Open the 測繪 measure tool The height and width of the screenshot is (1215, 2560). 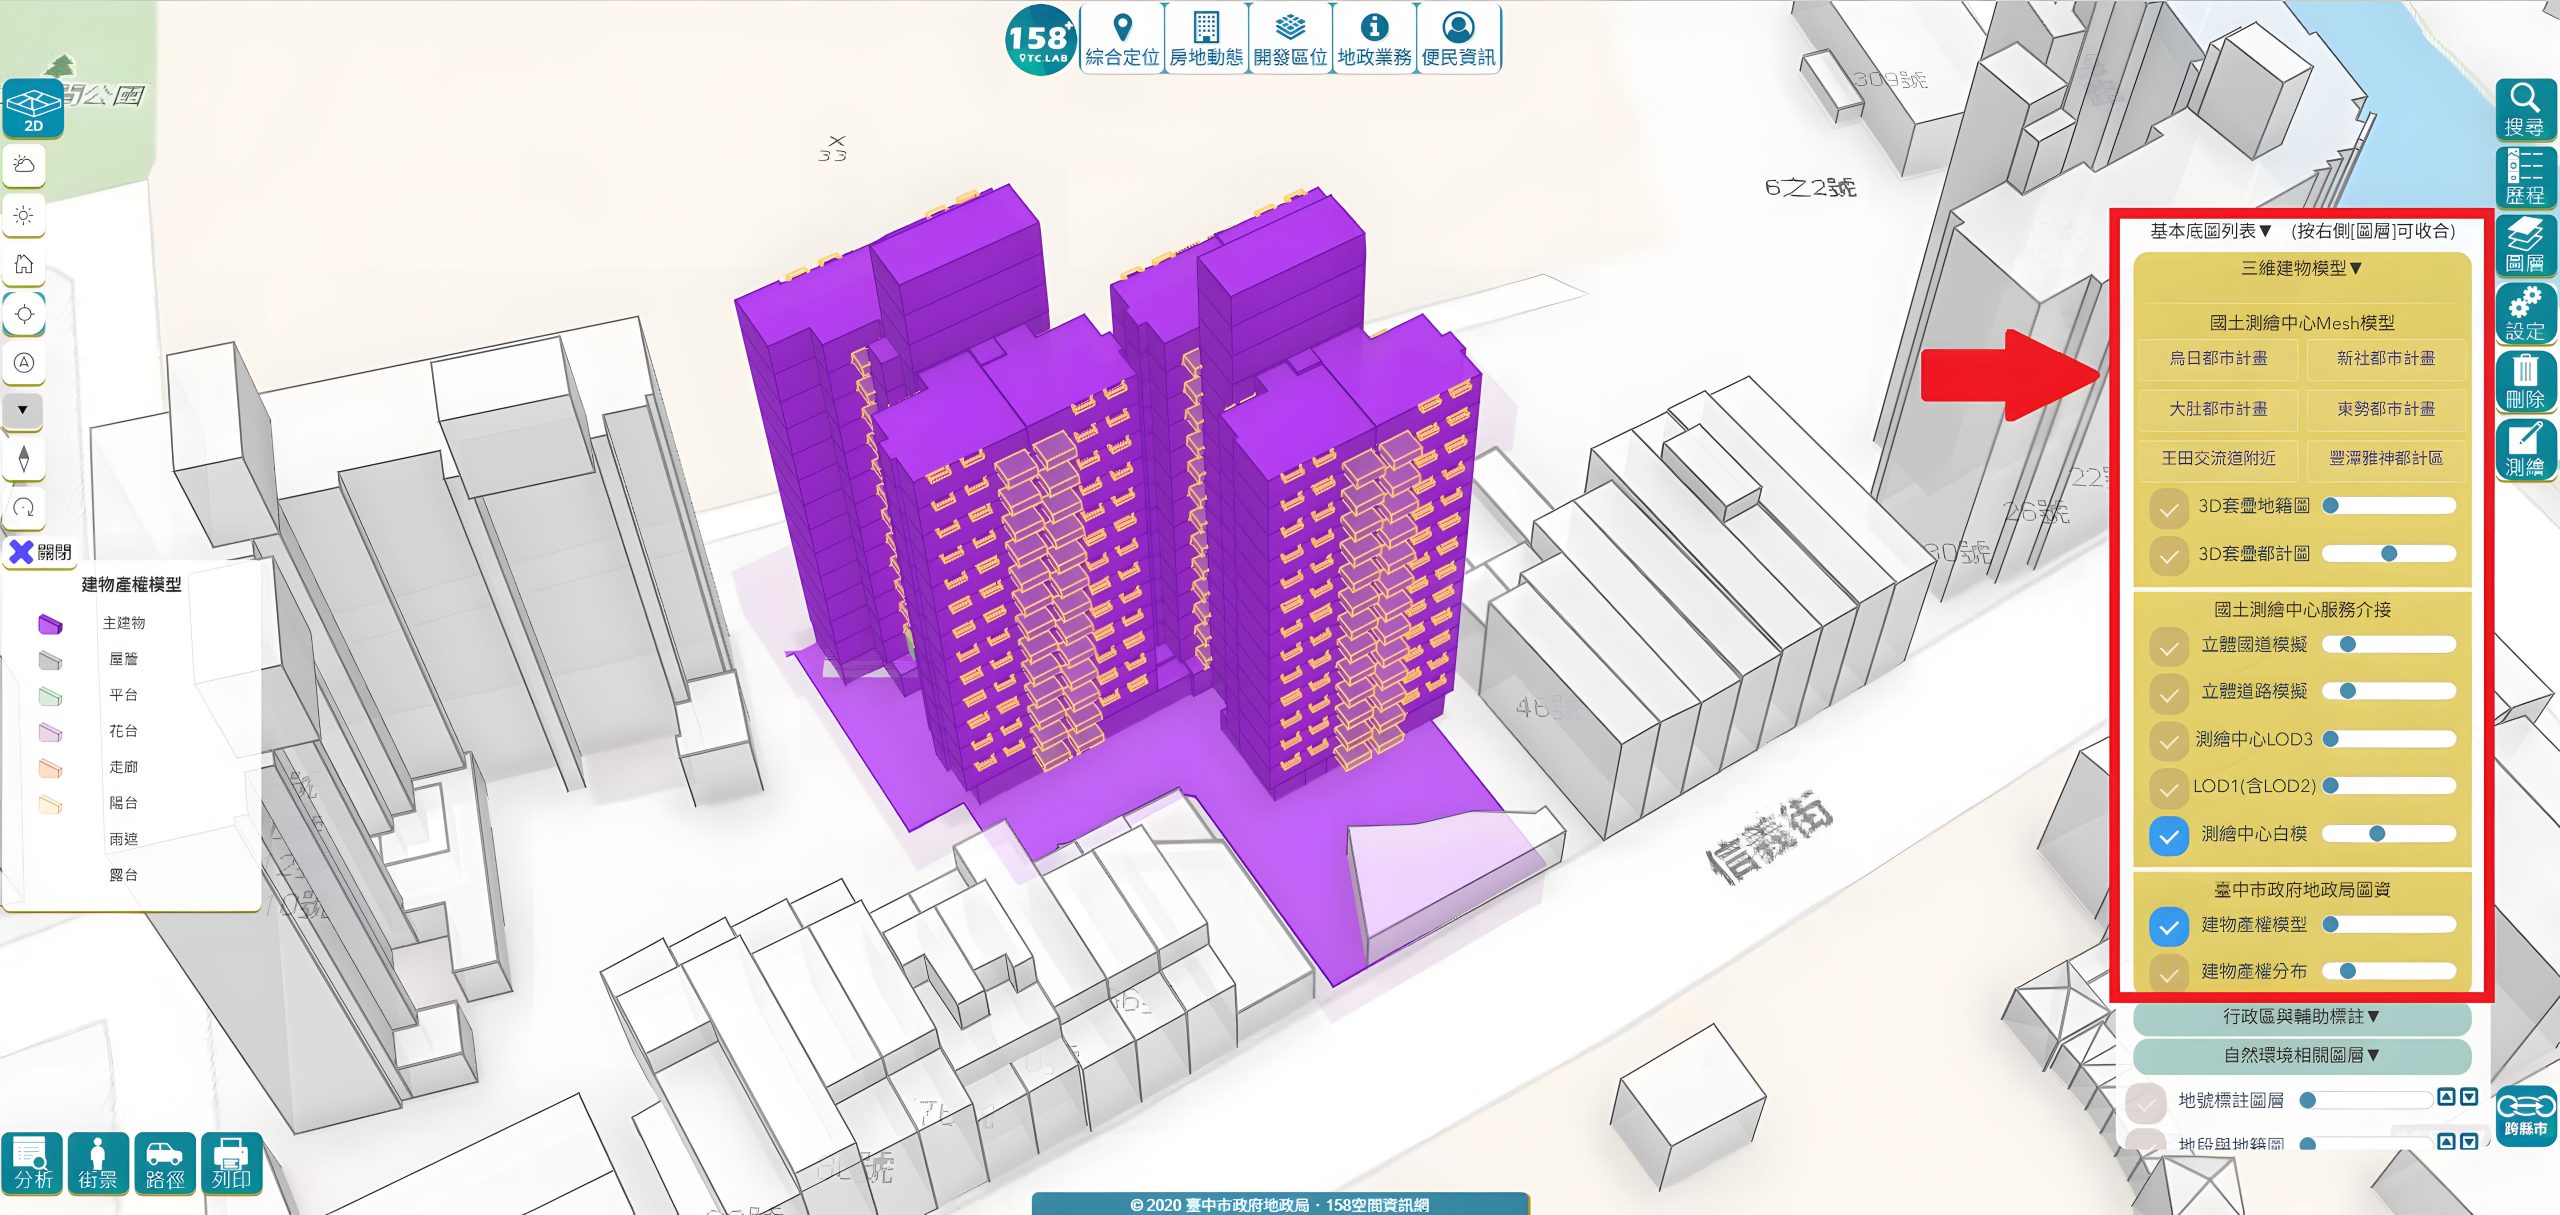tap(2525, 449)
